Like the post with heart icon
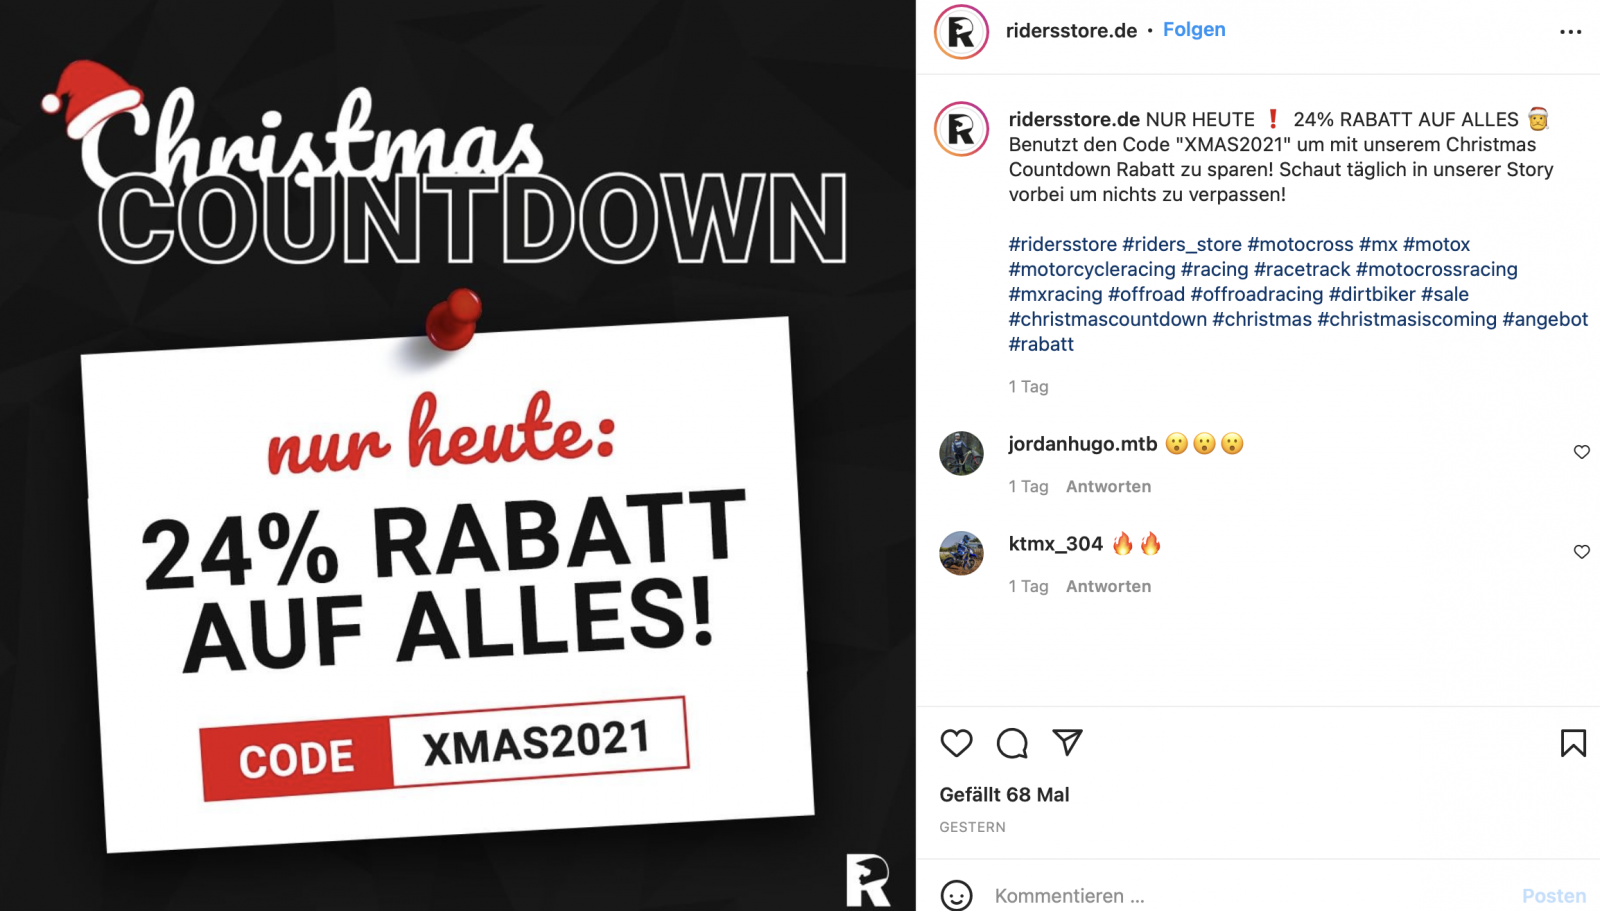The height and width of the screenshot is (911, 1600). click(956, 743)
